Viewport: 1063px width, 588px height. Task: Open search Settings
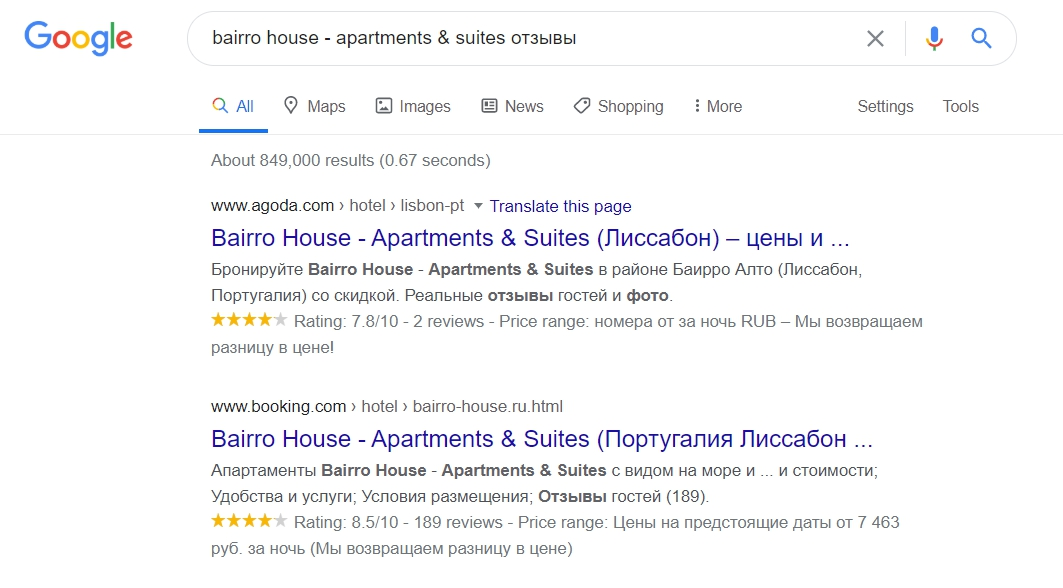[x=885, y=107]
